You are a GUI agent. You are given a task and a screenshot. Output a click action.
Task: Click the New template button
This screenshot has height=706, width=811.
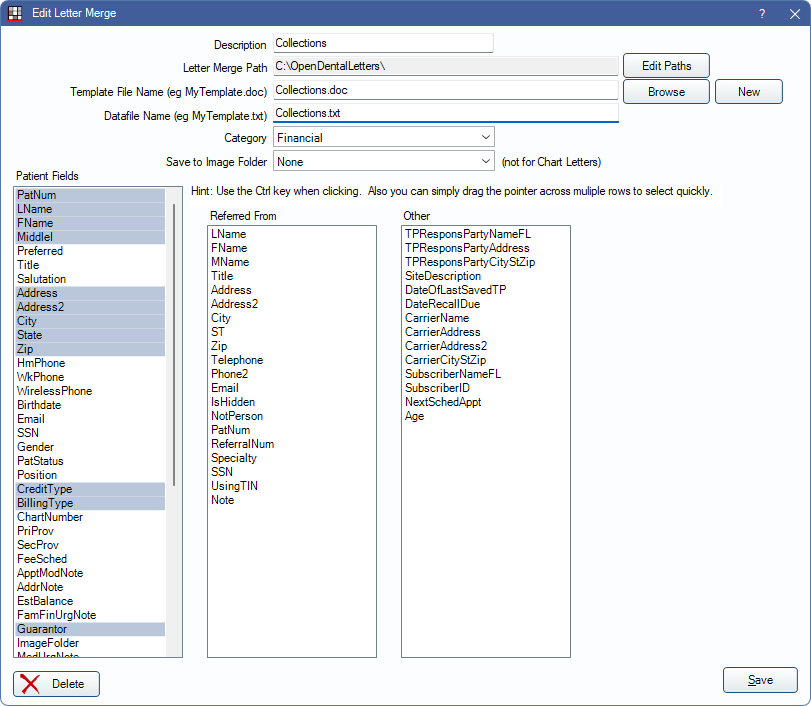pyautogui.click(x=748, y=91)
